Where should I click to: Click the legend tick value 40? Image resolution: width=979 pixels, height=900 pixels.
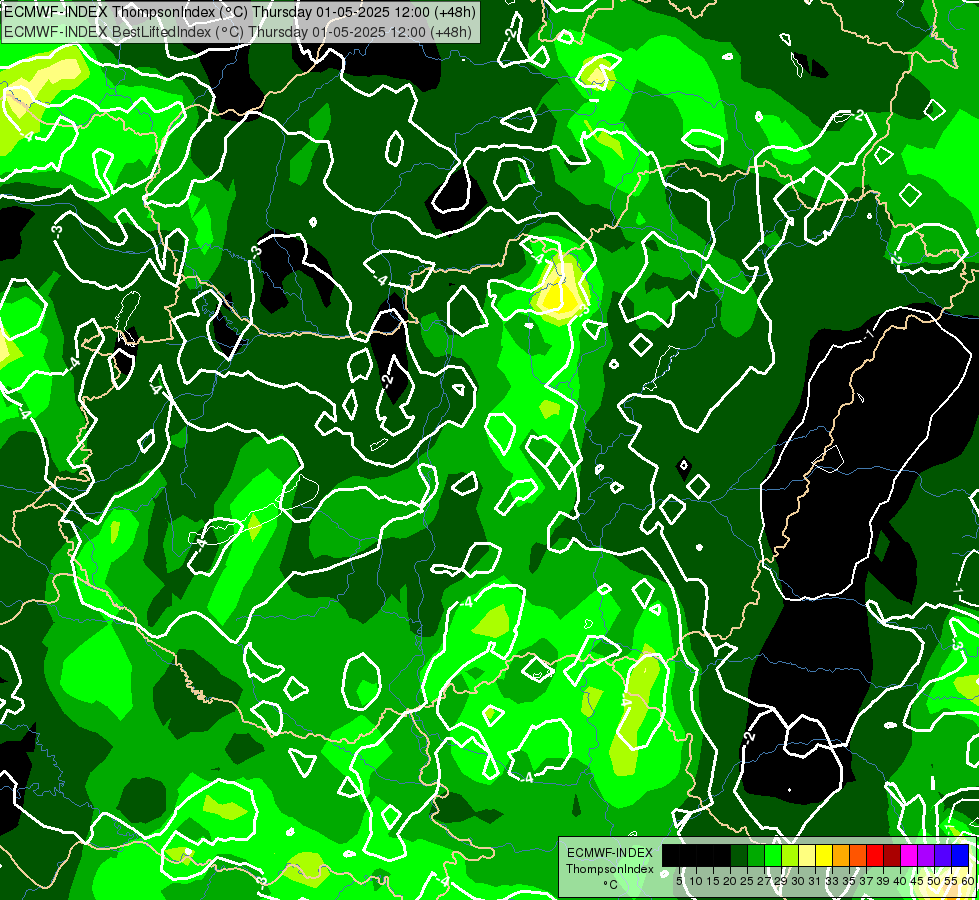(900, 881)
